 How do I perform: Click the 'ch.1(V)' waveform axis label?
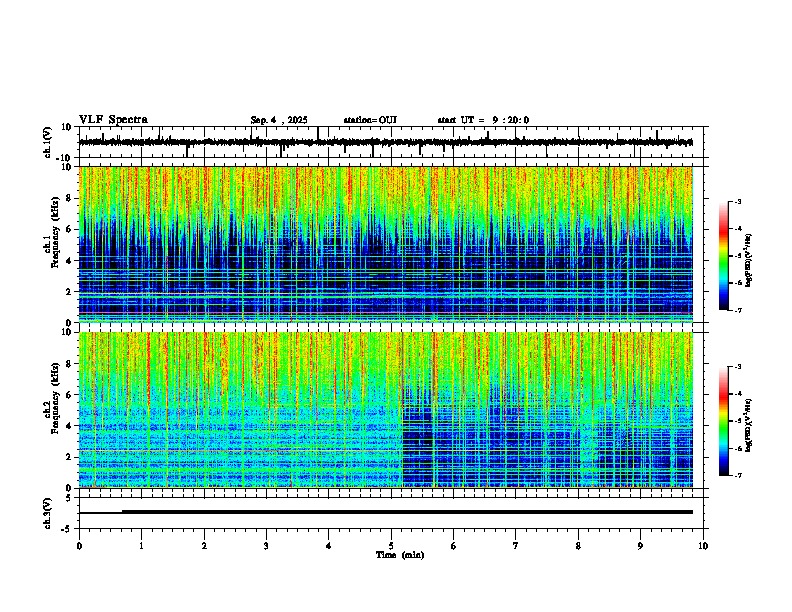(49, 142)
